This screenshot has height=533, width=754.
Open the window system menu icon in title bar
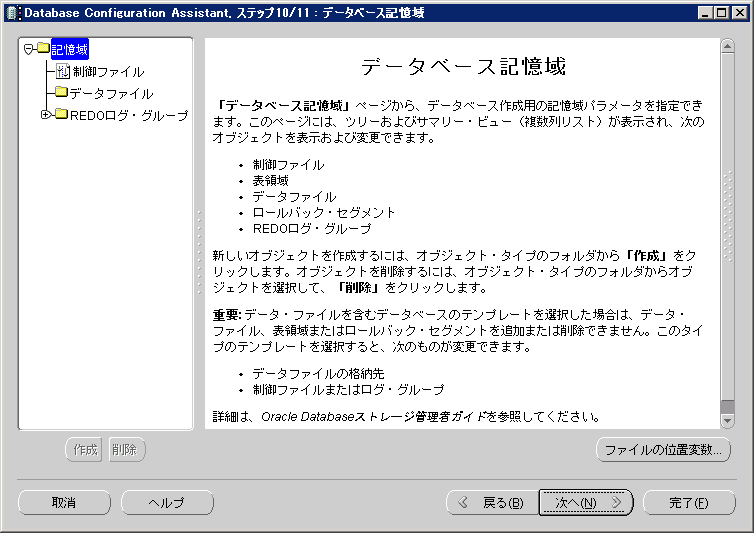[12, 13]
